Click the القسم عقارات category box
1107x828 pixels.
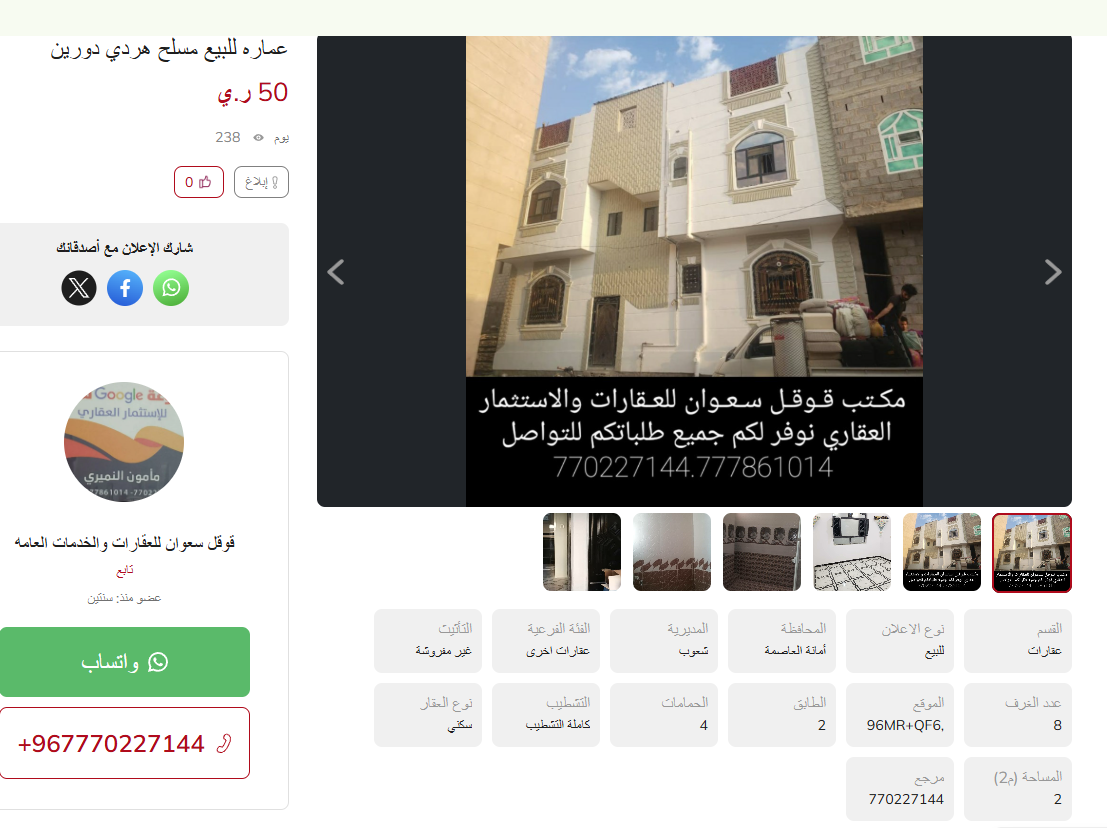click(1017, 640)
